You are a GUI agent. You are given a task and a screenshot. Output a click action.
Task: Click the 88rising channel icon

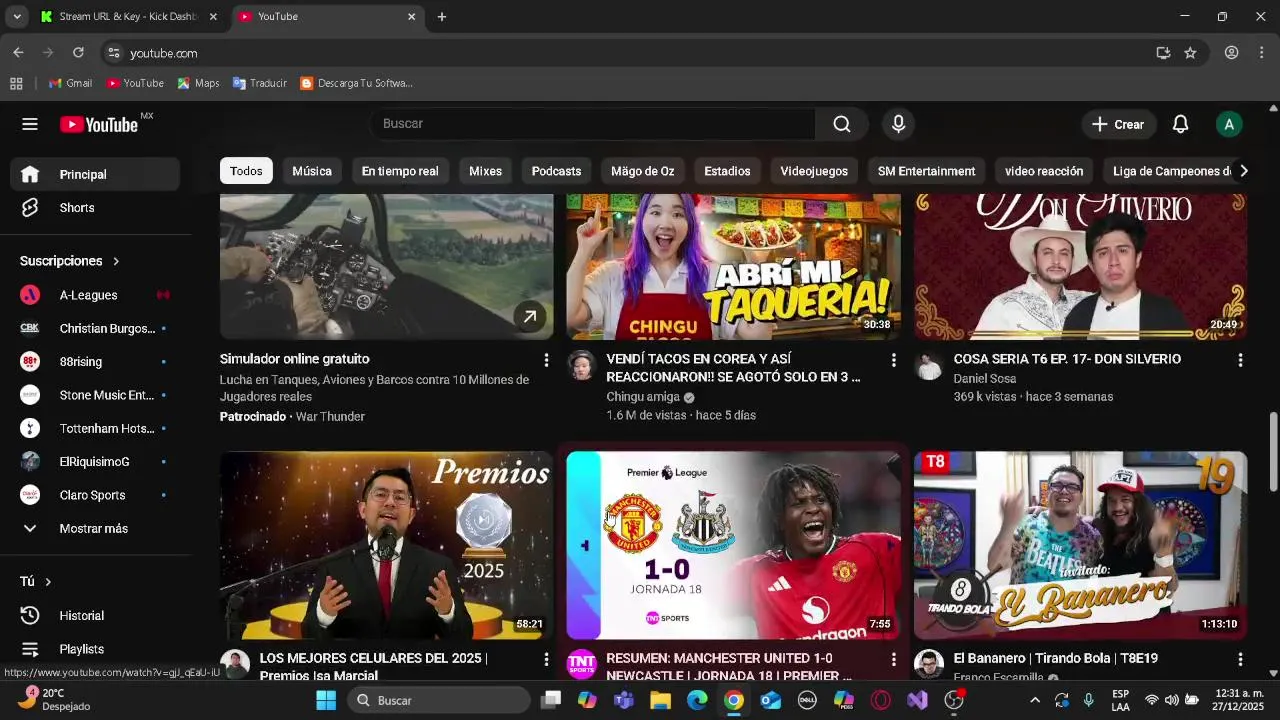30,362
